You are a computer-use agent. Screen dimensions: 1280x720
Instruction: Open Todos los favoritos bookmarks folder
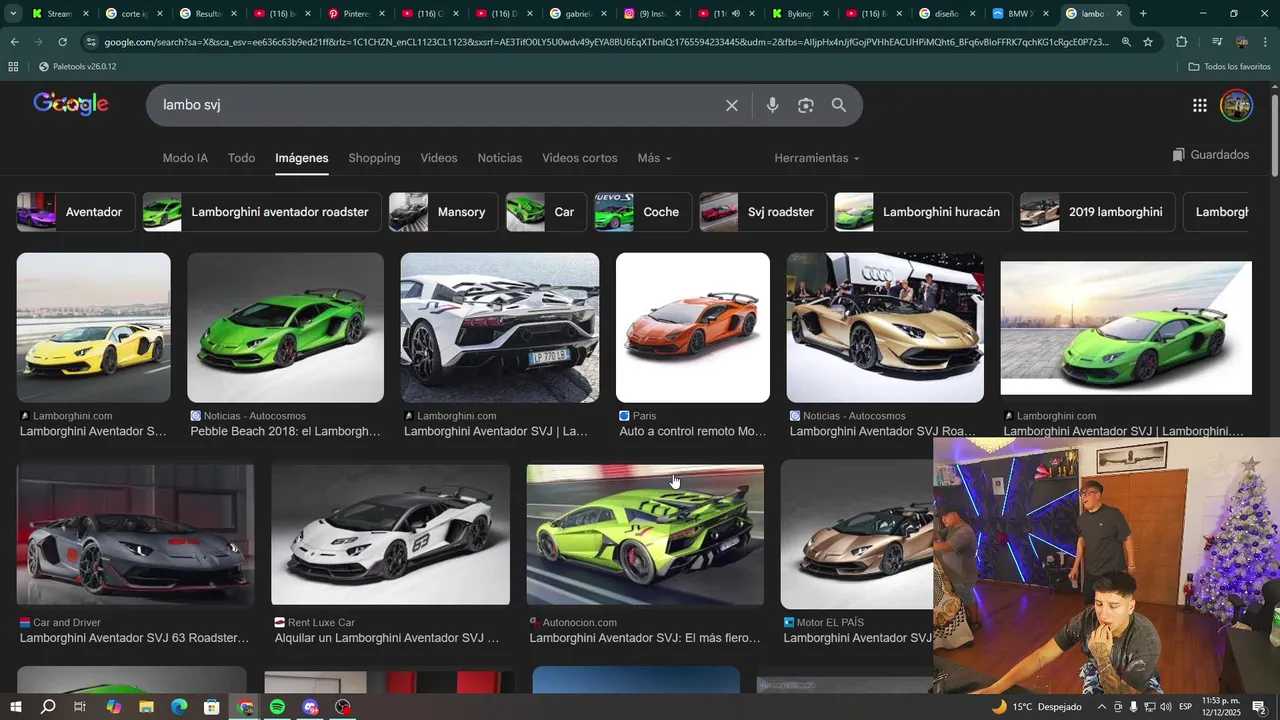[1229, 66]
